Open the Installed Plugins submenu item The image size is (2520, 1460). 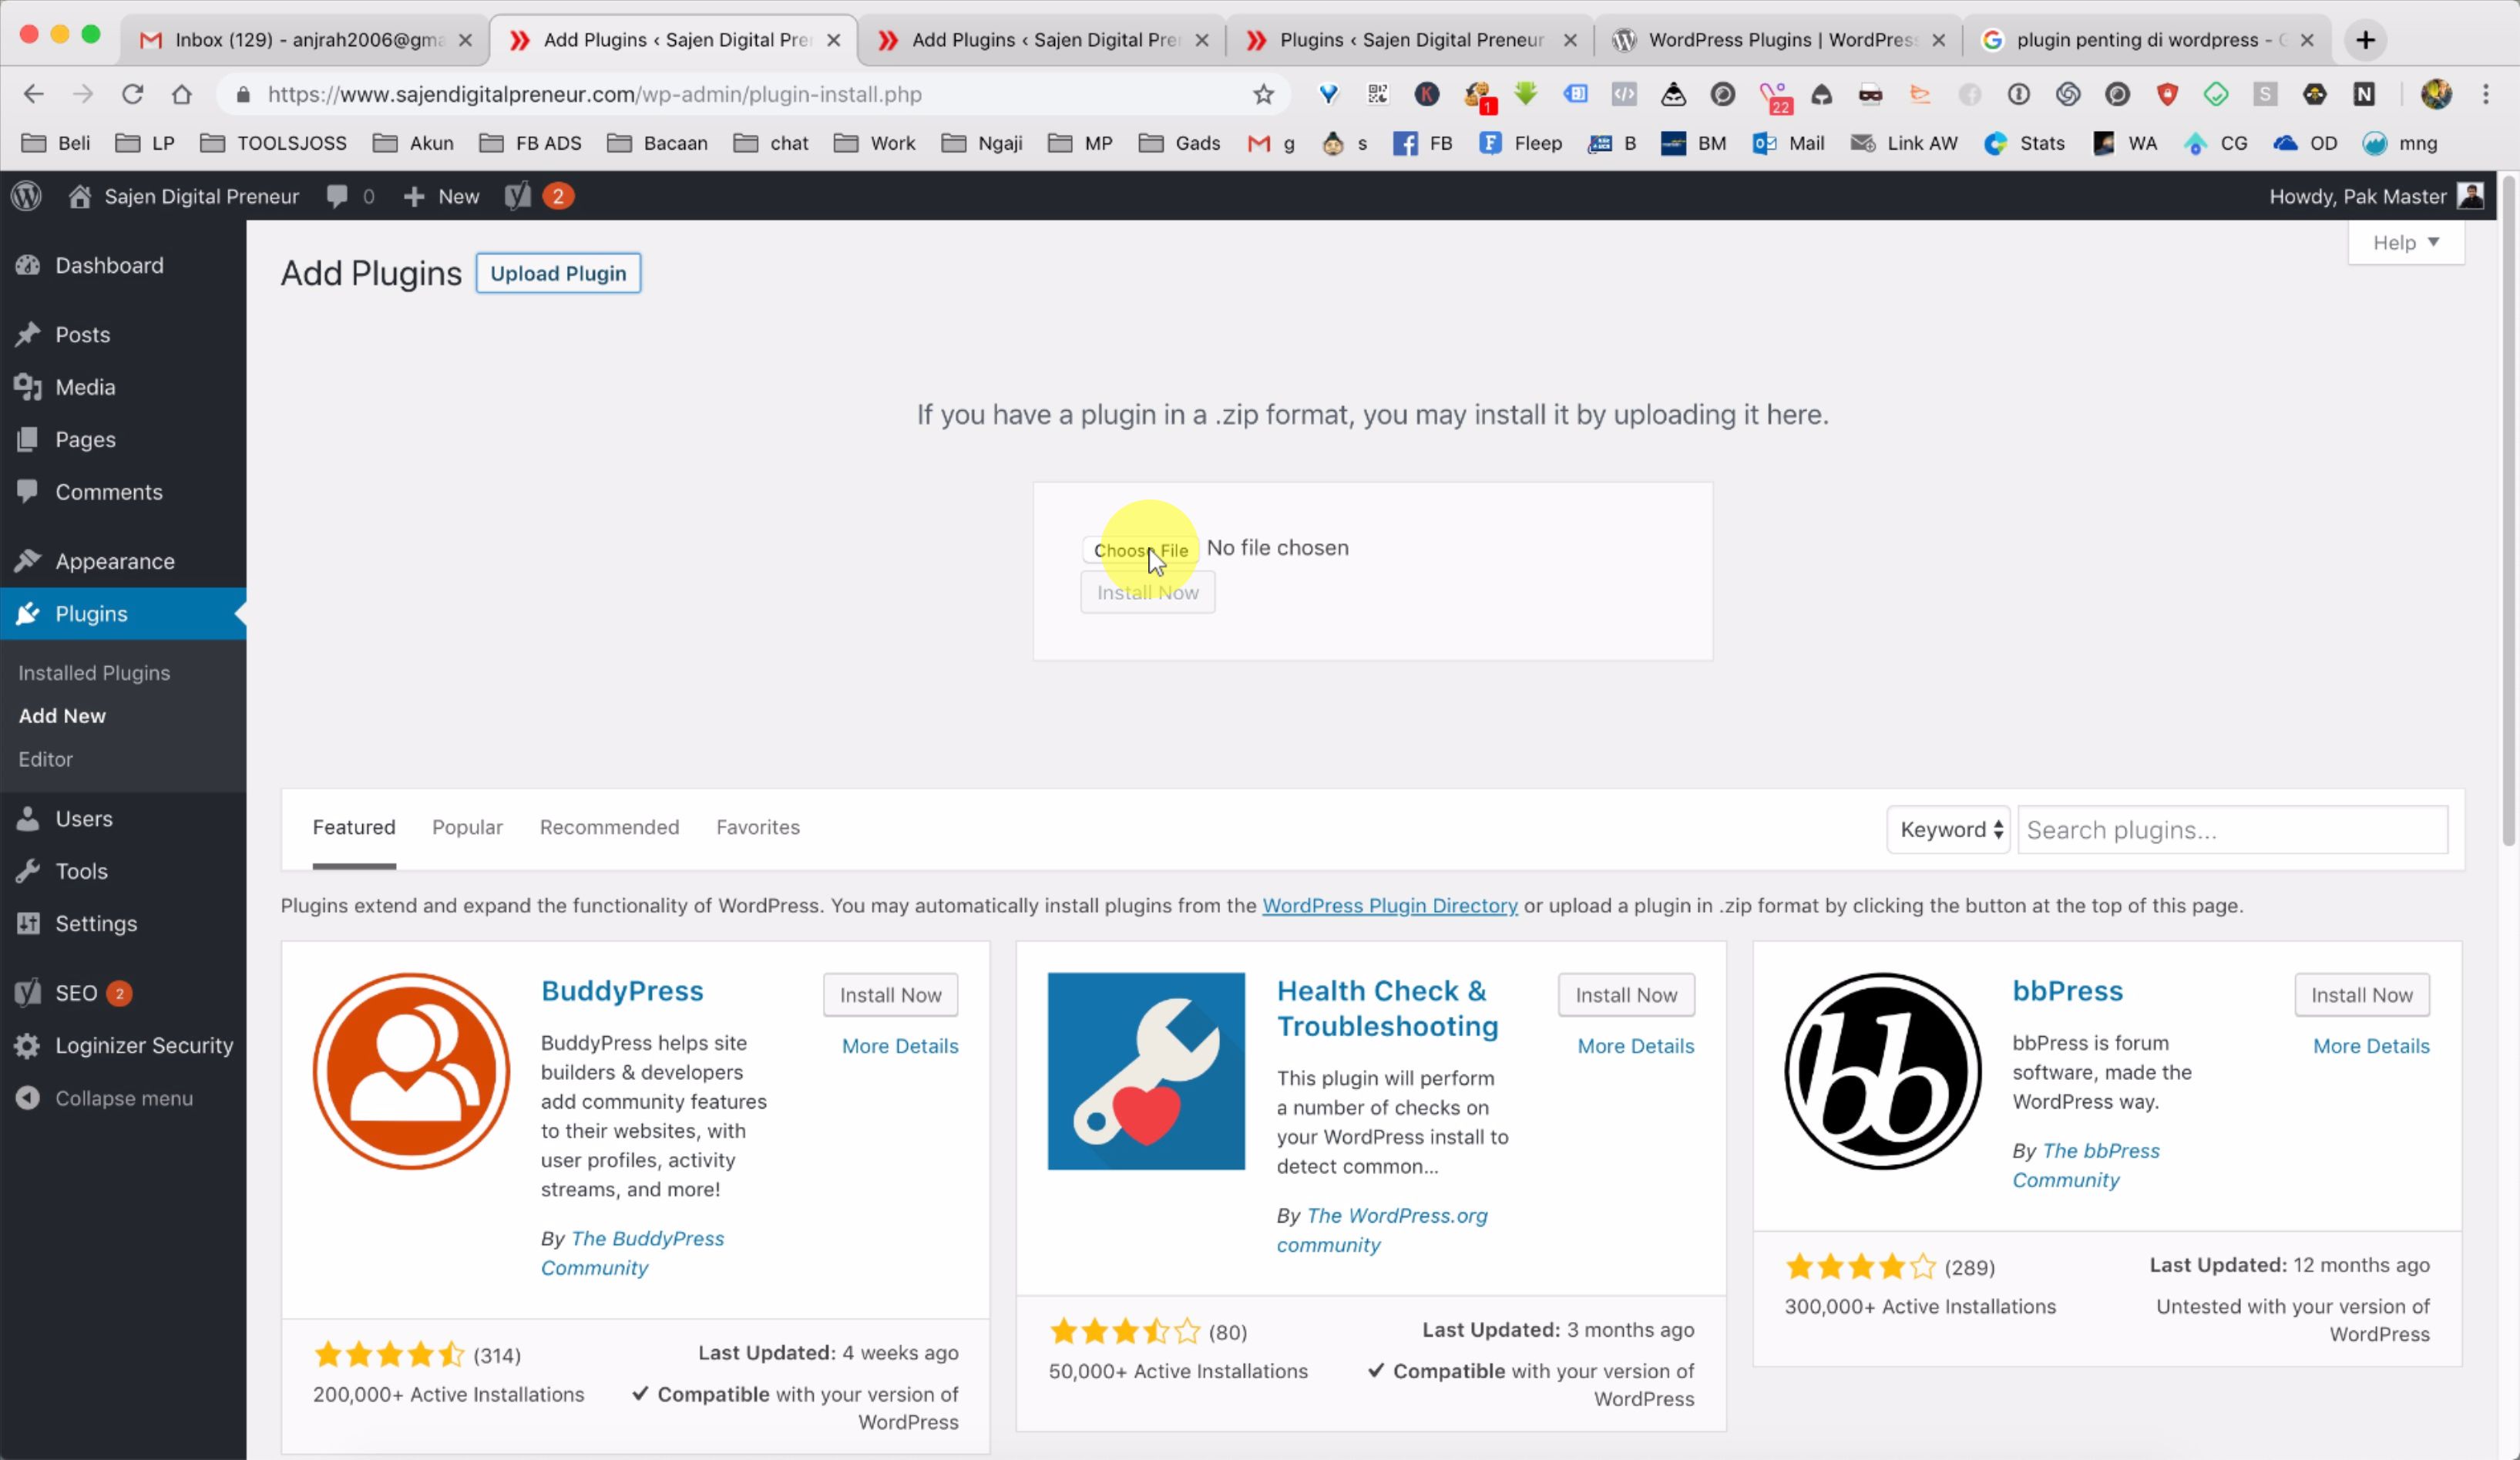click(x=94, y=673)
